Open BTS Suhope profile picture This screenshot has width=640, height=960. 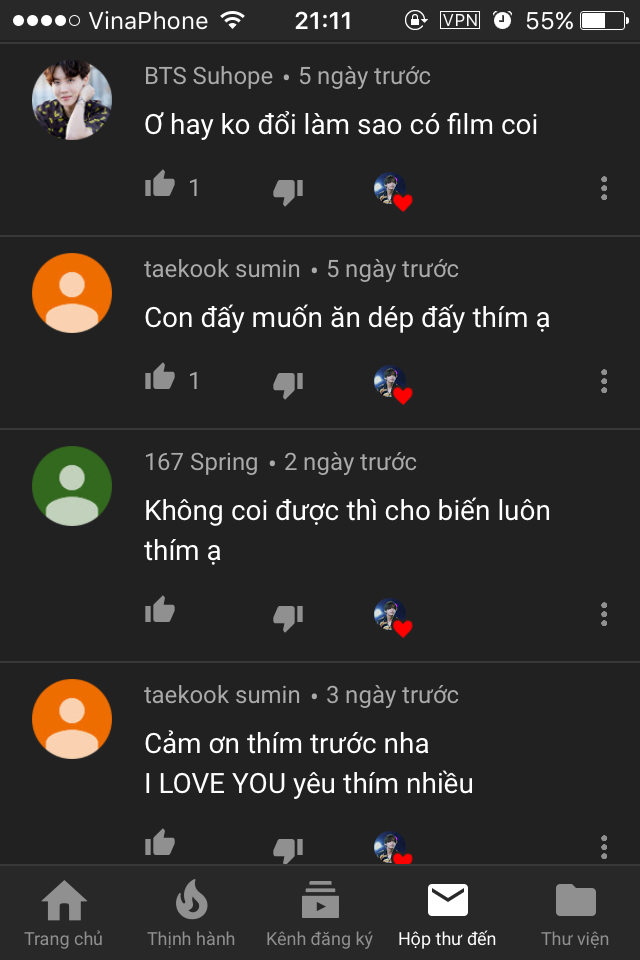click(x=72, y=100)
